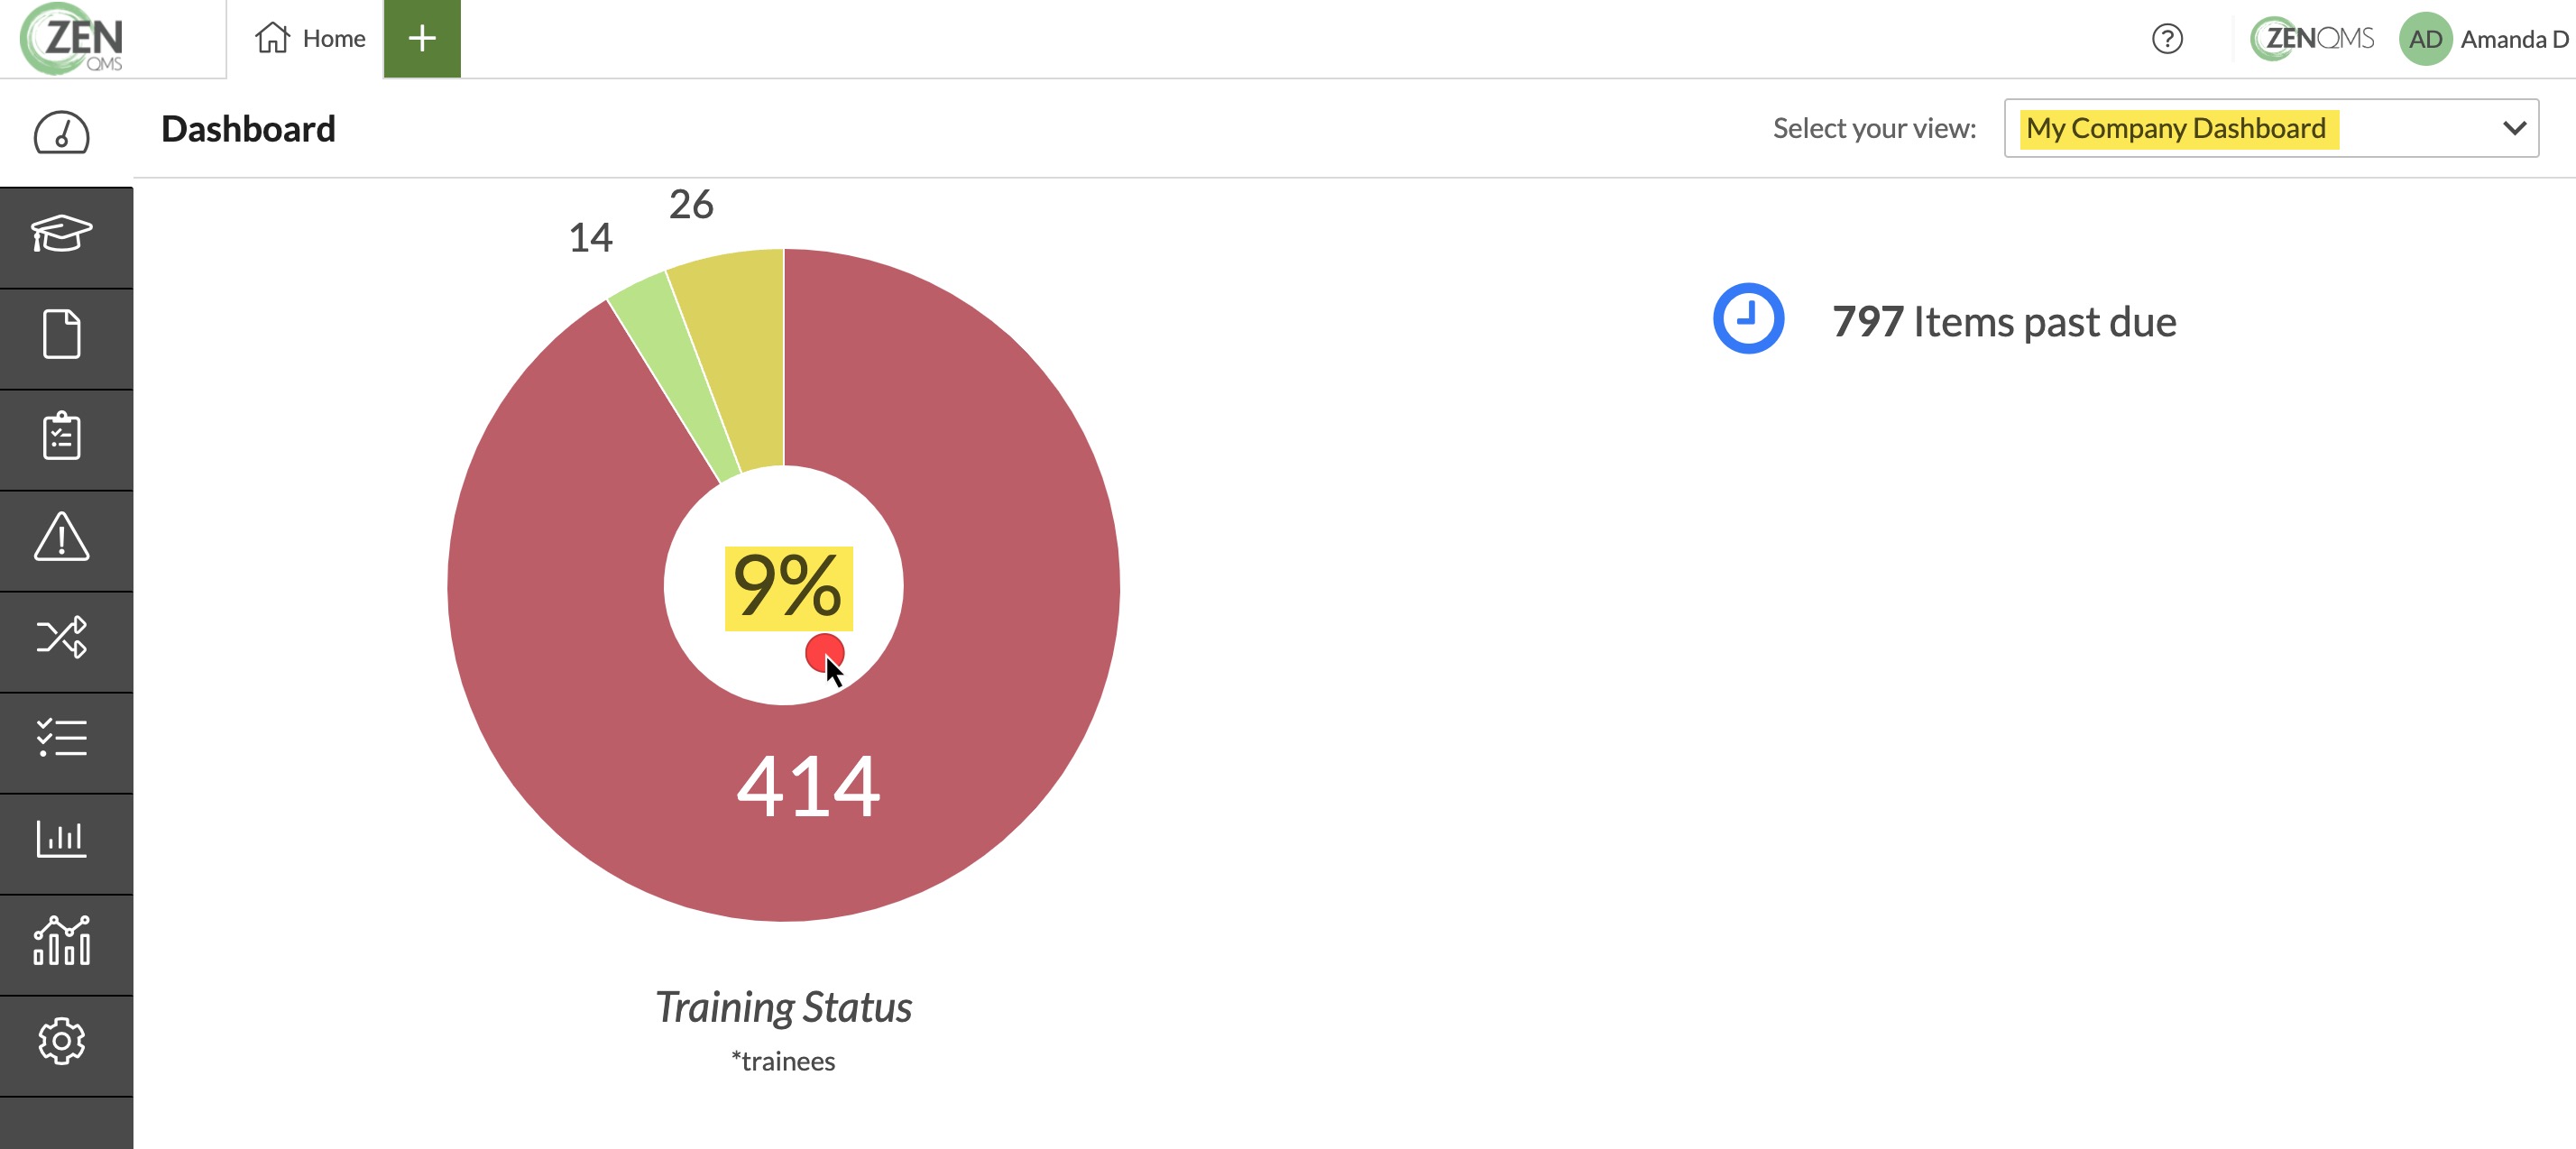This screenshot has height=1149, width=2576.
Task: Open the settings gear icon in sidebar
Action: (x=62, y=1041)
